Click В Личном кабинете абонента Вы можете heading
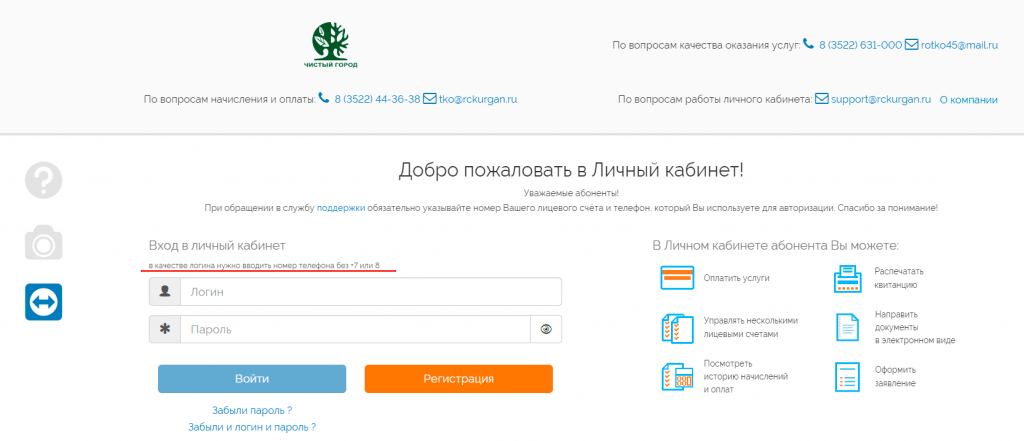The width and height of the screenshot is (1024, 441). tap(776, 246)
